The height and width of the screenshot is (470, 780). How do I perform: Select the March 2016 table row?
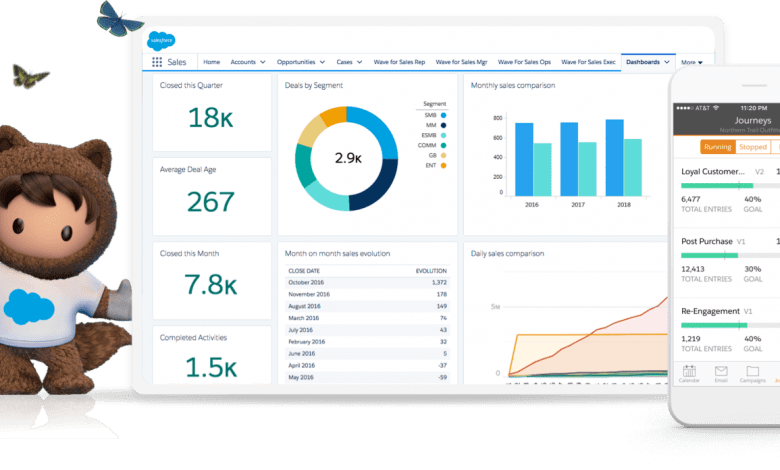368,318
